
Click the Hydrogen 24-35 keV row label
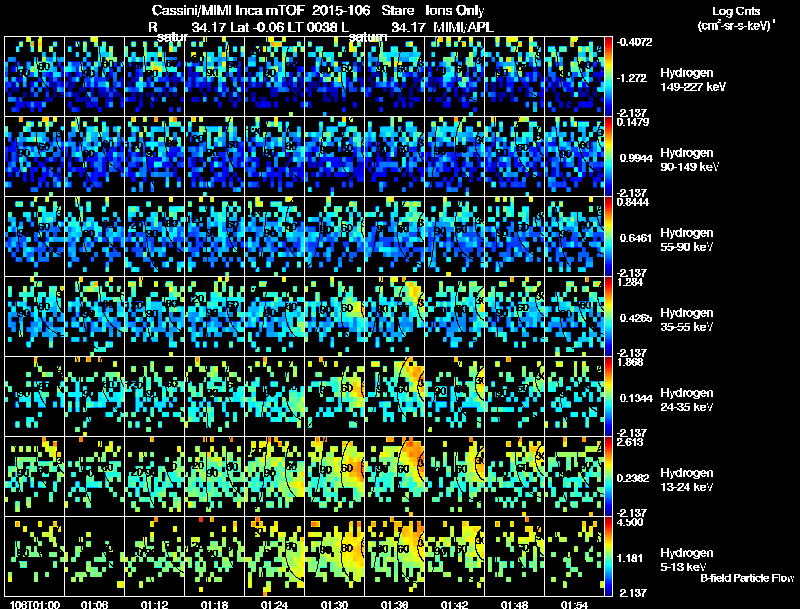[x=687, y=400]
